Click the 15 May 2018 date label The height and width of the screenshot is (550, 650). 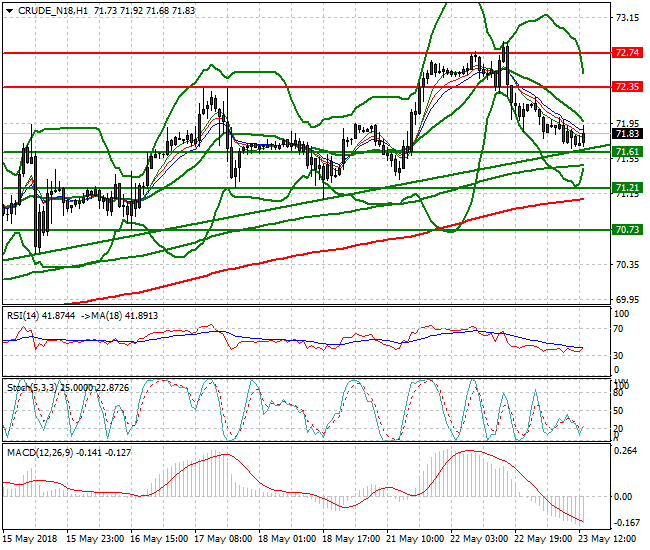coord(30,539)
